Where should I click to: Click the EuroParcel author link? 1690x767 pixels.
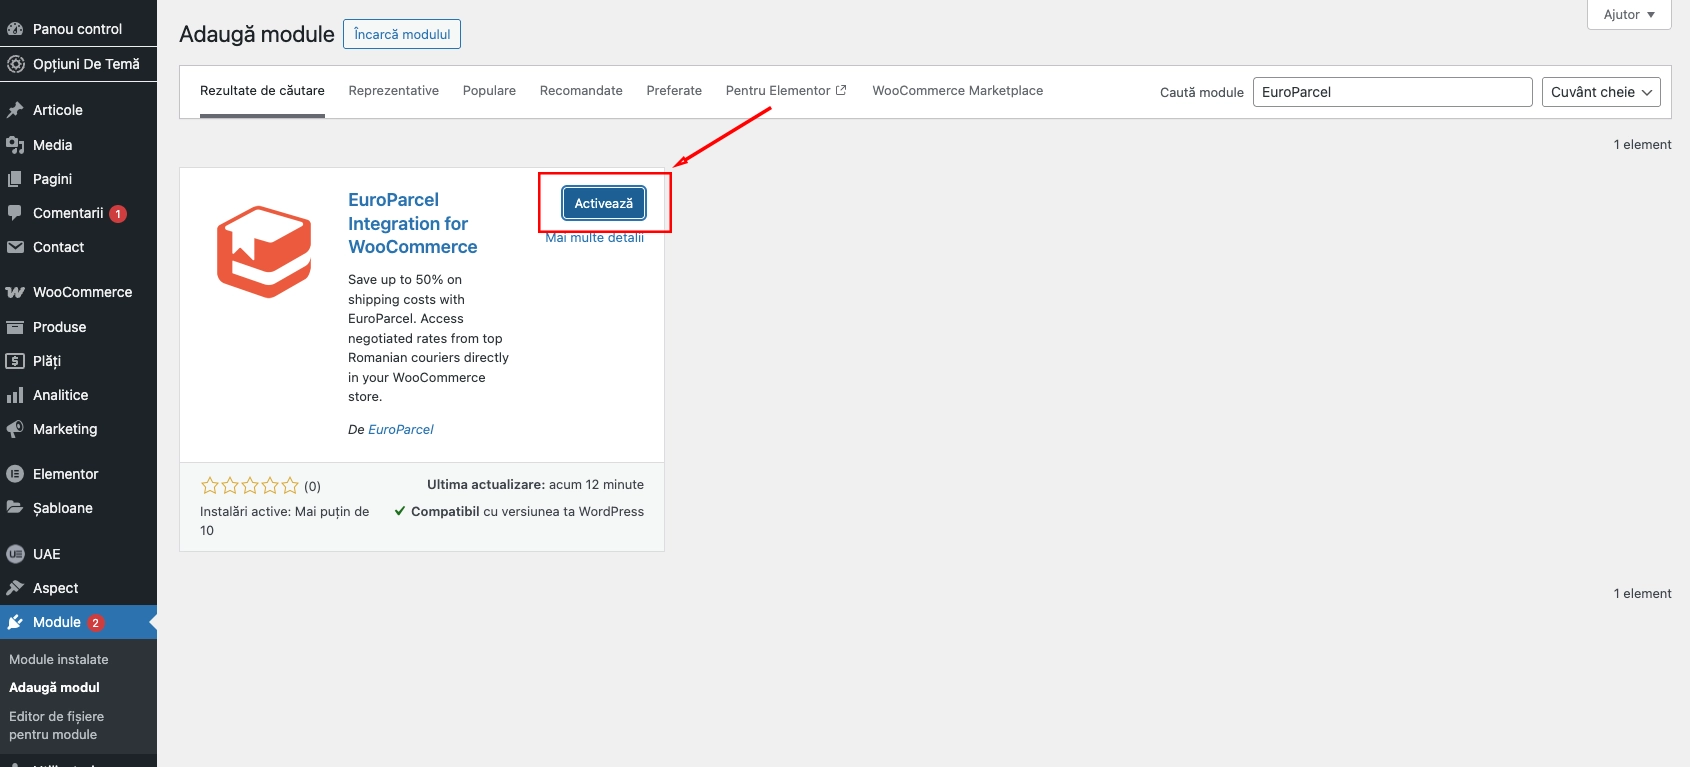pos(401,429)
